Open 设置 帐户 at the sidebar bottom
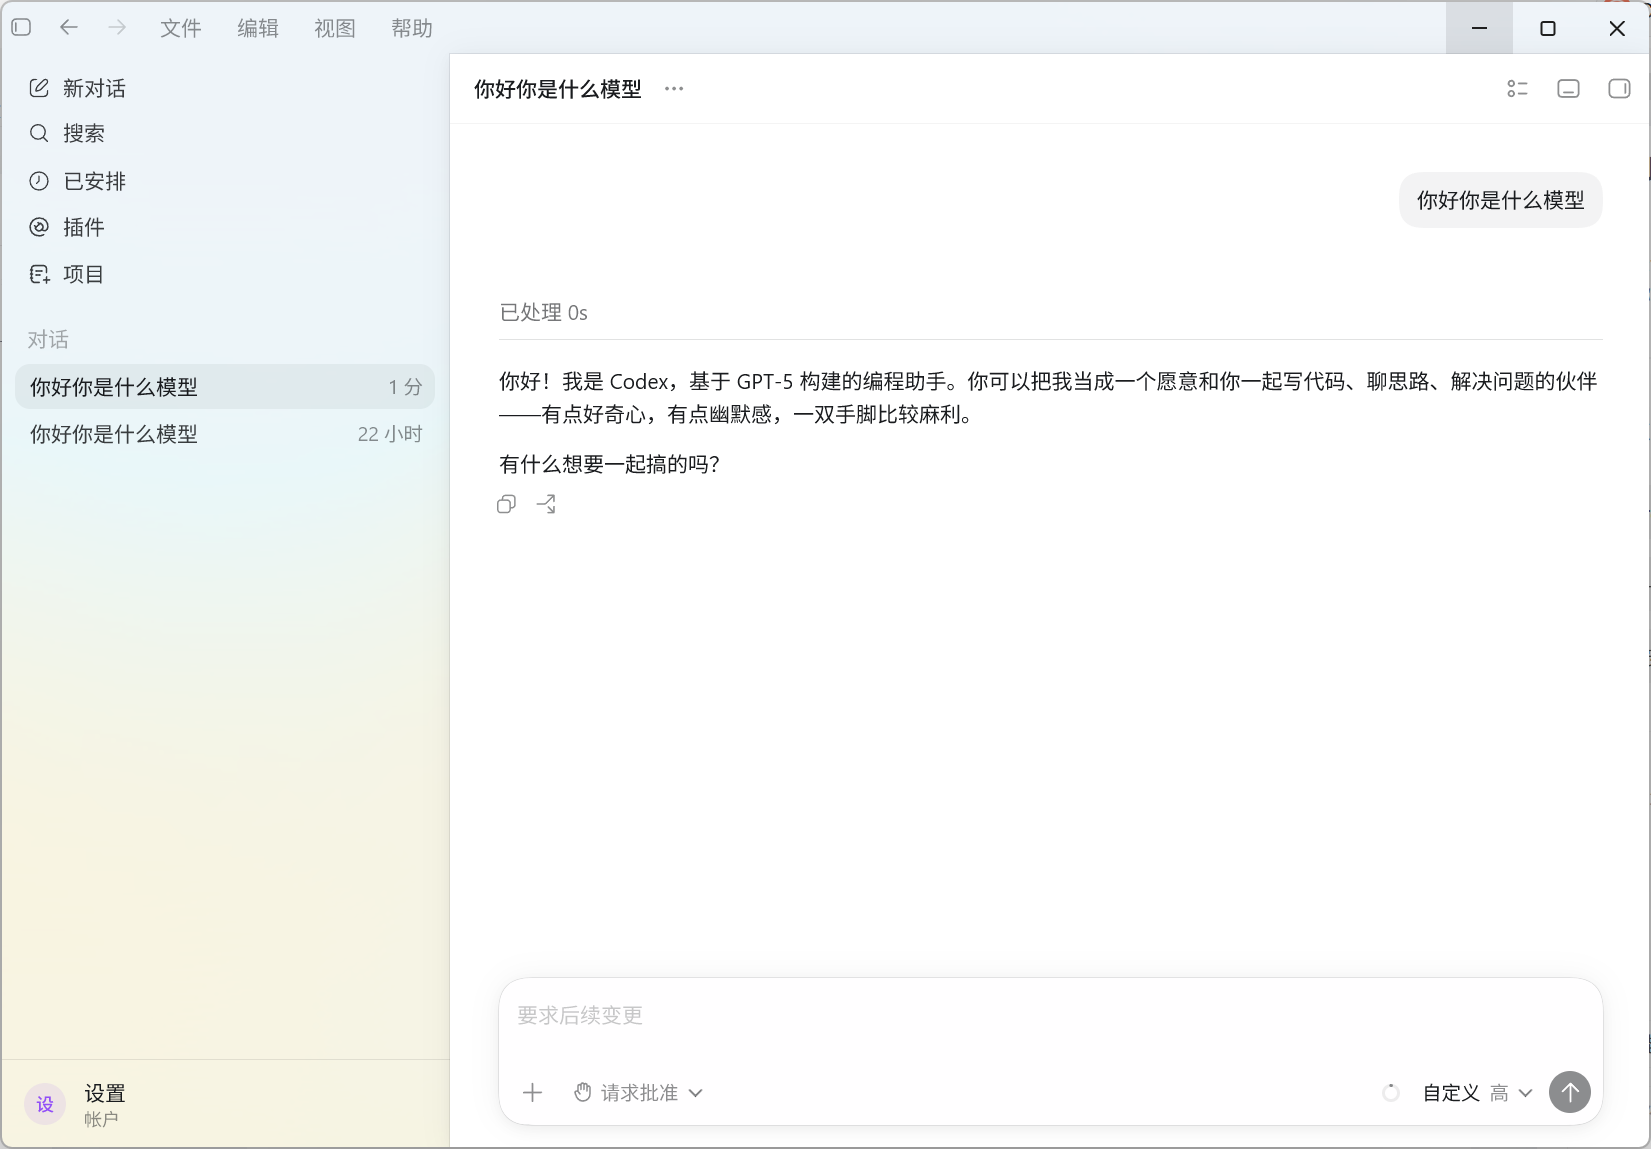The image size is (1651, 1149). click(225, 1104)
